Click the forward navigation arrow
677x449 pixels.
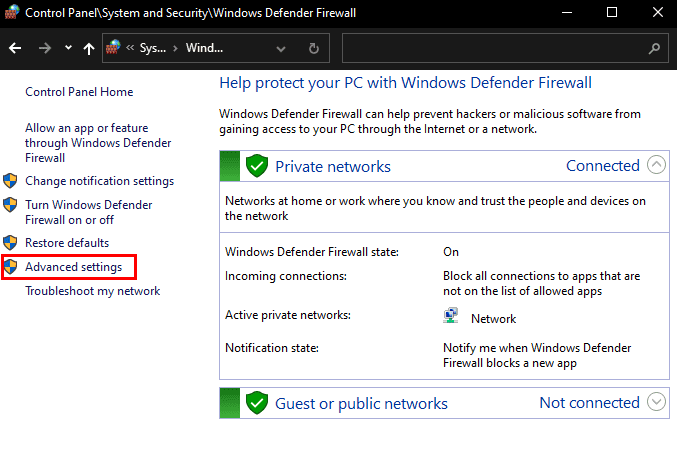44,48
